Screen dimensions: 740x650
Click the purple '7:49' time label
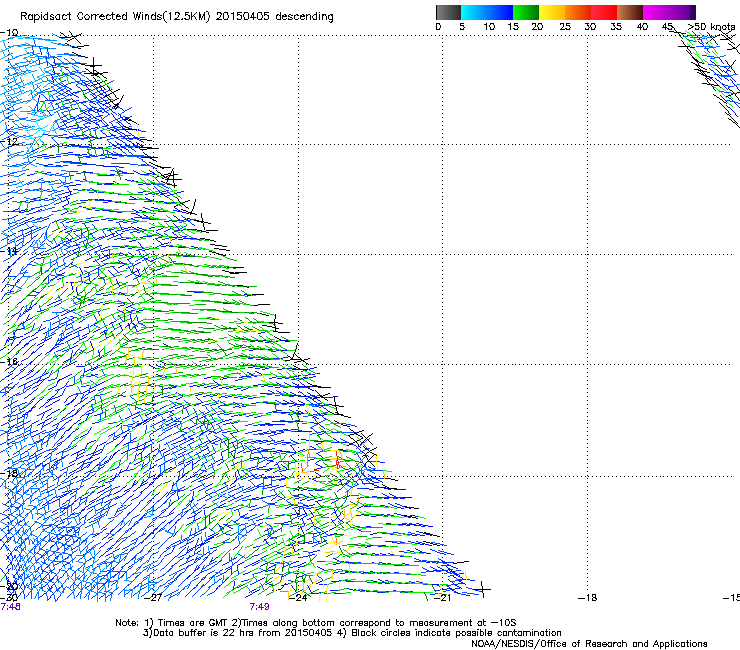(260, 607)
